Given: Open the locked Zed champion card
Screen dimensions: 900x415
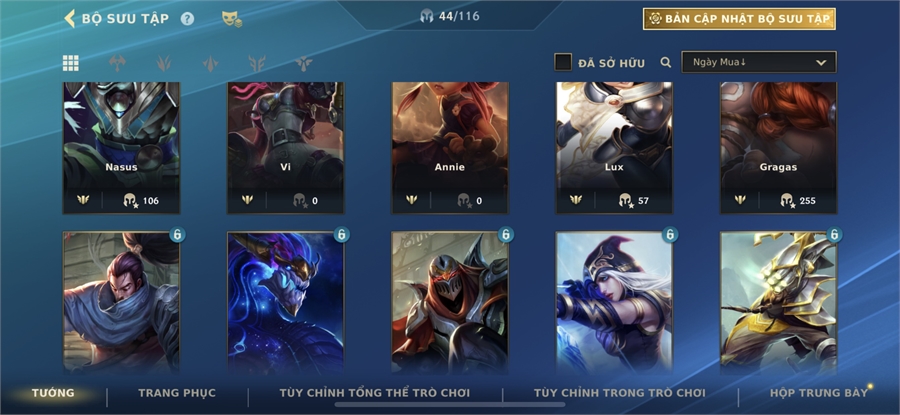Looking at the screenshot, I should pos(449,303).
